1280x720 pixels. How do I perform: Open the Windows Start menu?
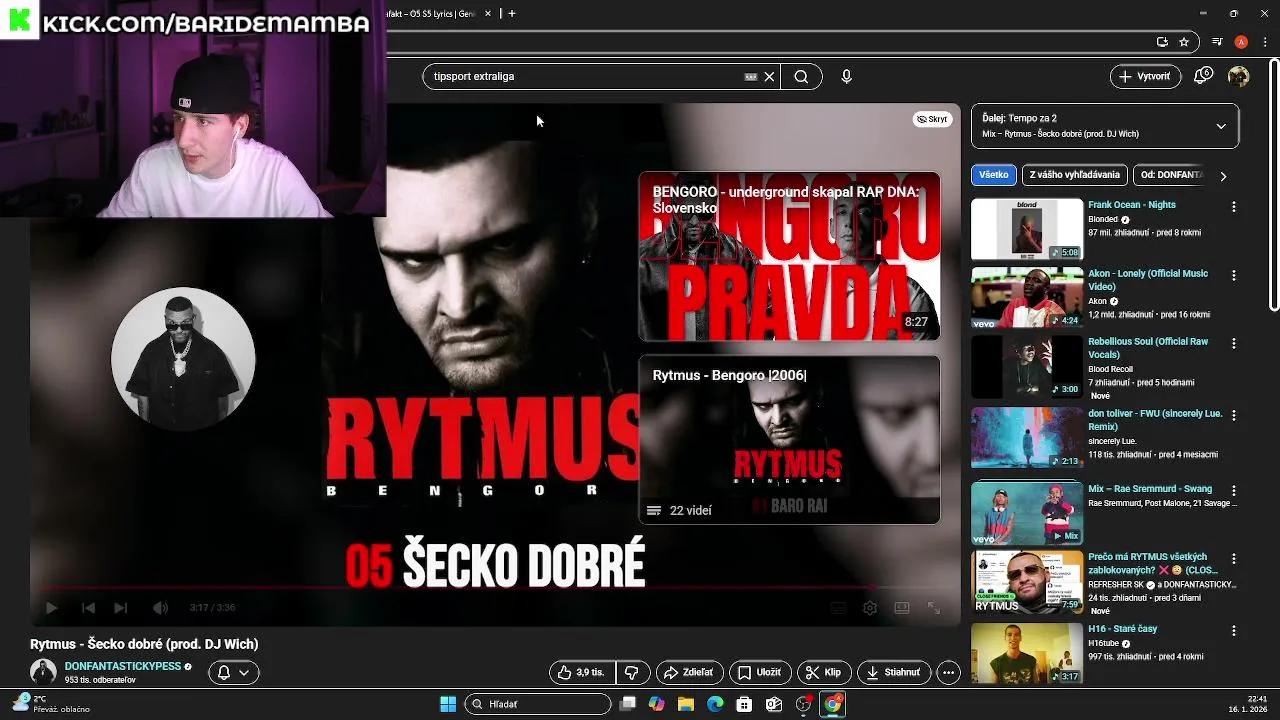click(448, 704)
